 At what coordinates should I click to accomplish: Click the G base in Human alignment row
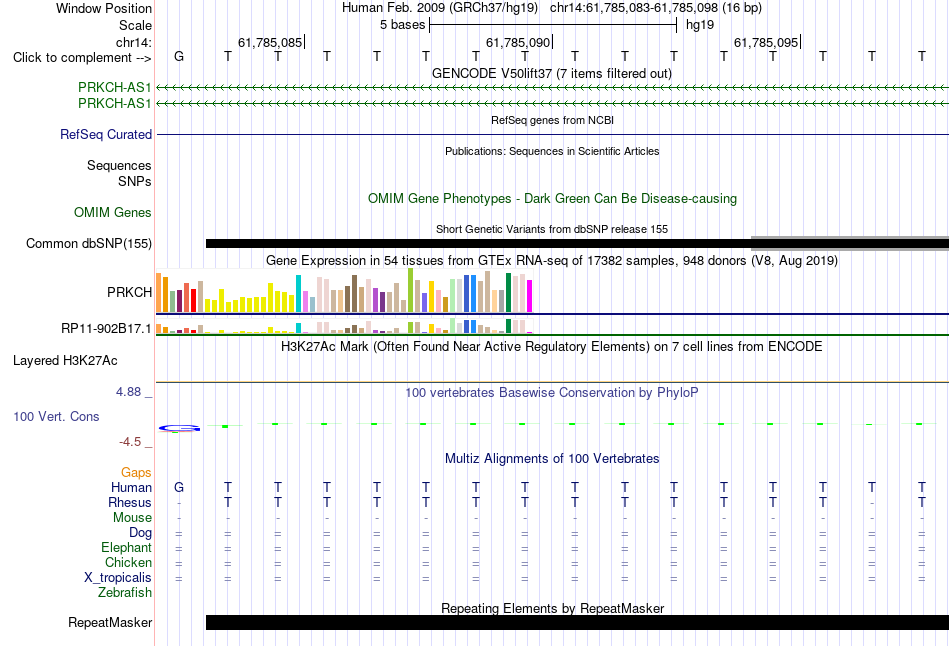(x=179, y=487)
